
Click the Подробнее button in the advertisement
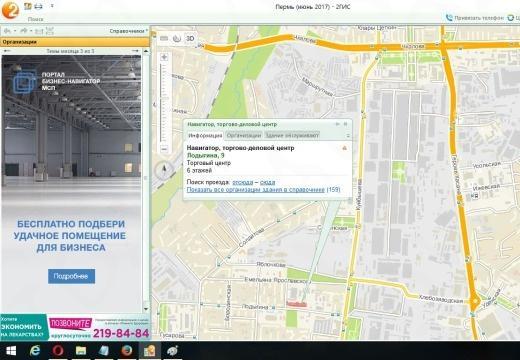(71, 276)
